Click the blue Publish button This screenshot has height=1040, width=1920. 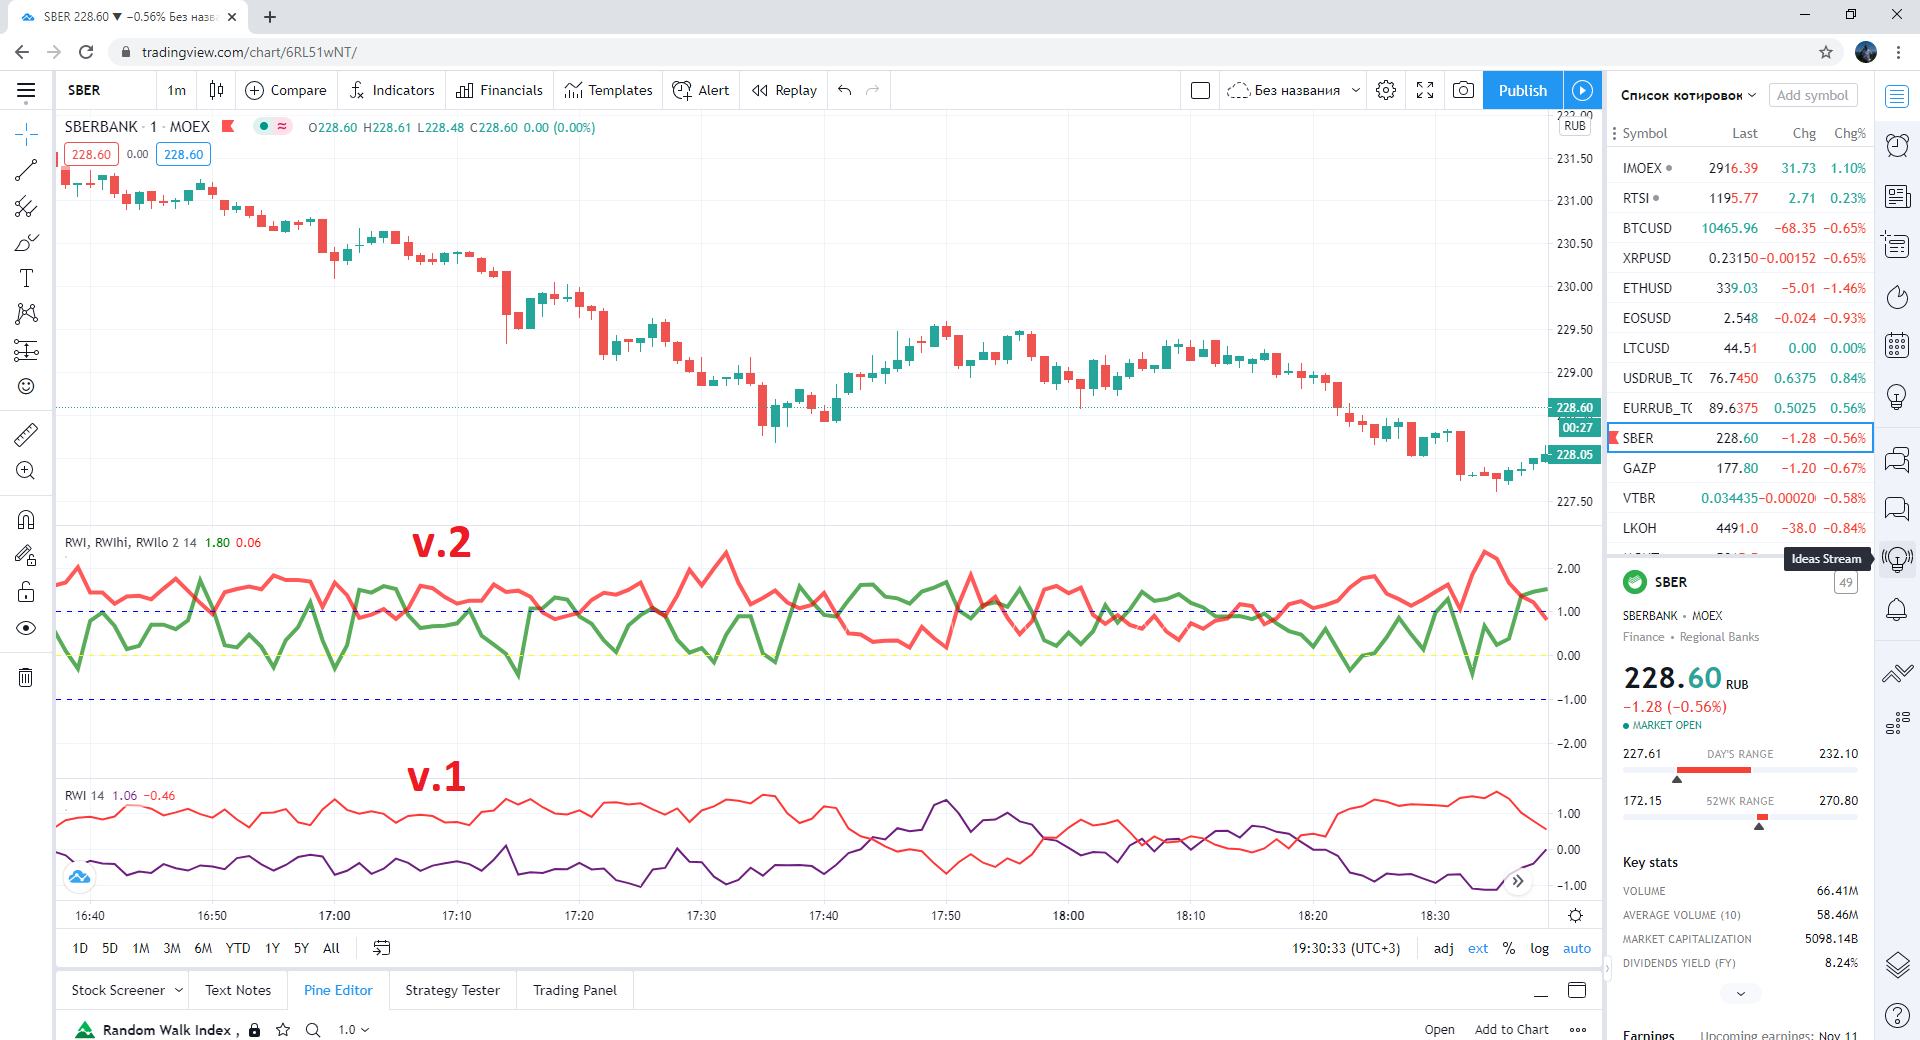click(1522, 90)
